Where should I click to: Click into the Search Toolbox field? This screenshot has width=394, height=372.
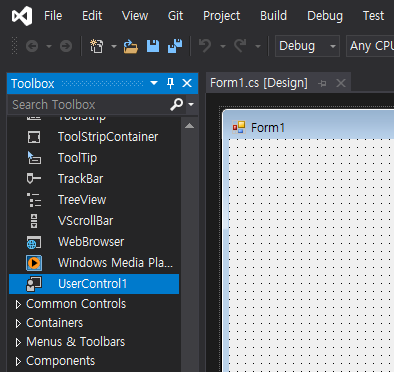click(x=88, y=105)
